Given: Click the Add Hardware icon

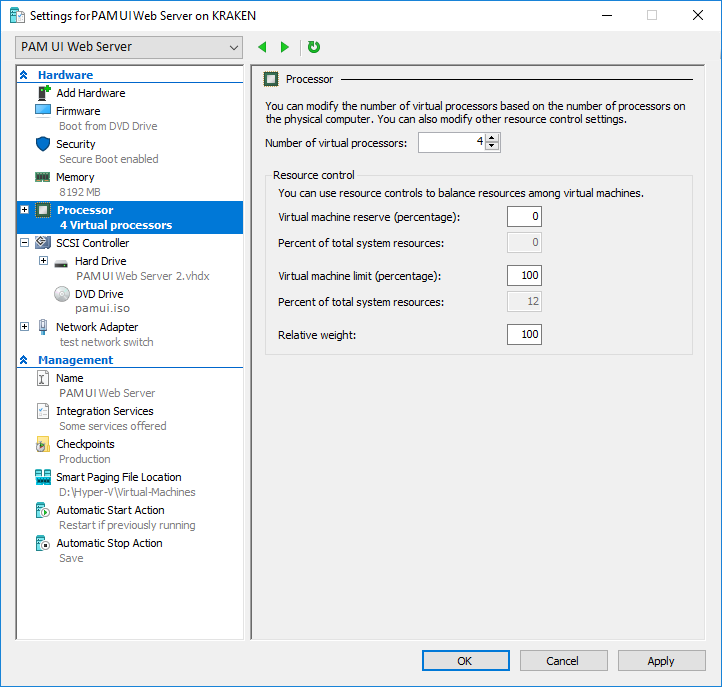Looking at the screenshot, I should coord(44,93).
